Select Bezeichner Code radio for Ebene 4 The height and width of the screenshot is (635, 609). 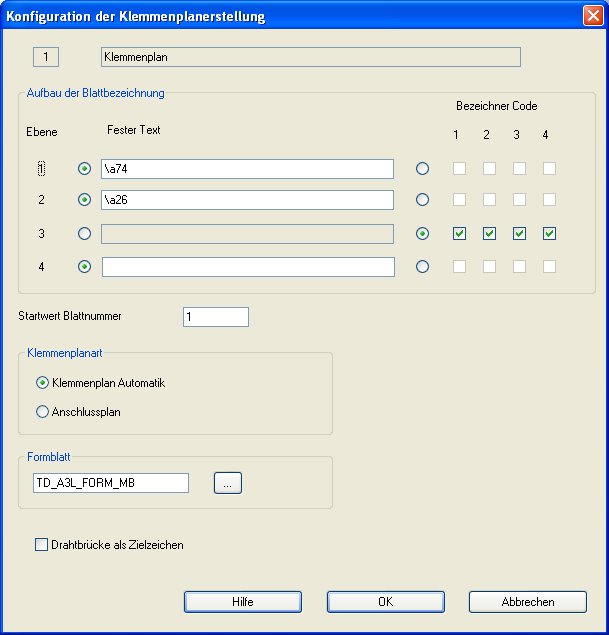pos(422,266)
